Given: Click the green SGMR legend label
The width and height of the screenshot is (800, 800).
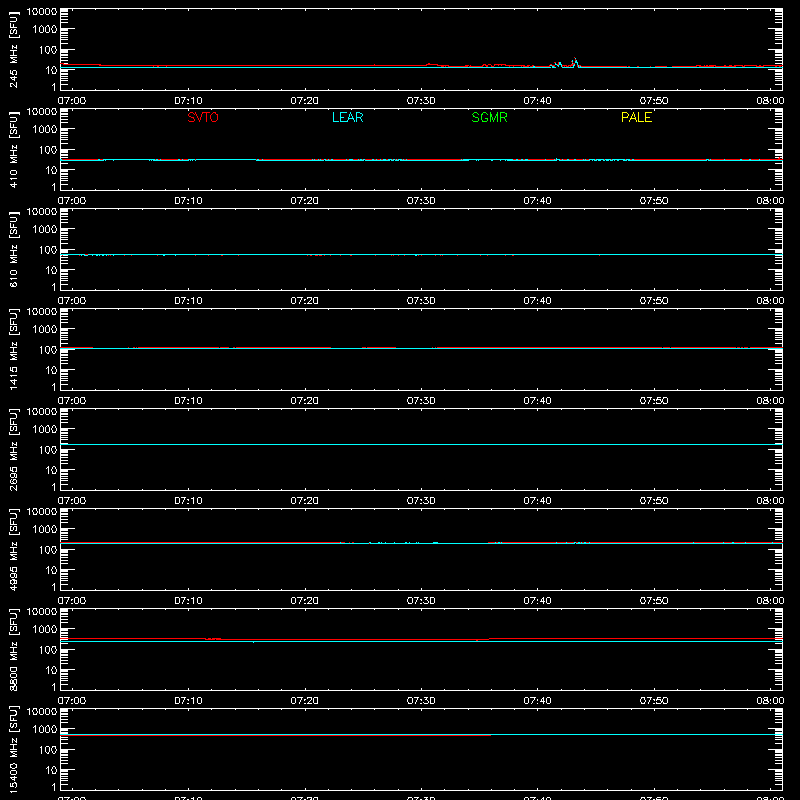Looking at the screenshot, I should point(489,117).
